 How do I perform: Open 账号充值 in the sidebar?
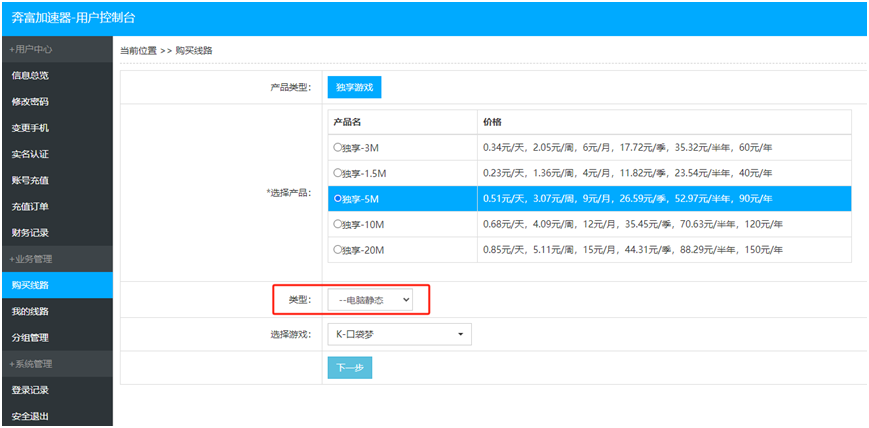tap(30, 180)
